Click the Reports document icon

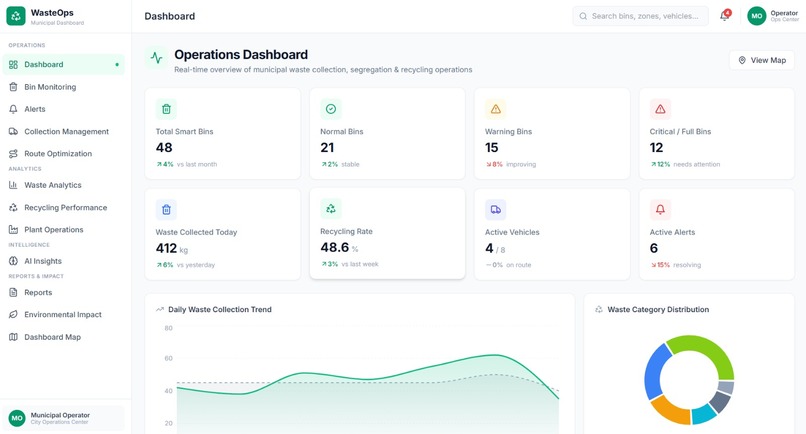(x=13, y=293)
